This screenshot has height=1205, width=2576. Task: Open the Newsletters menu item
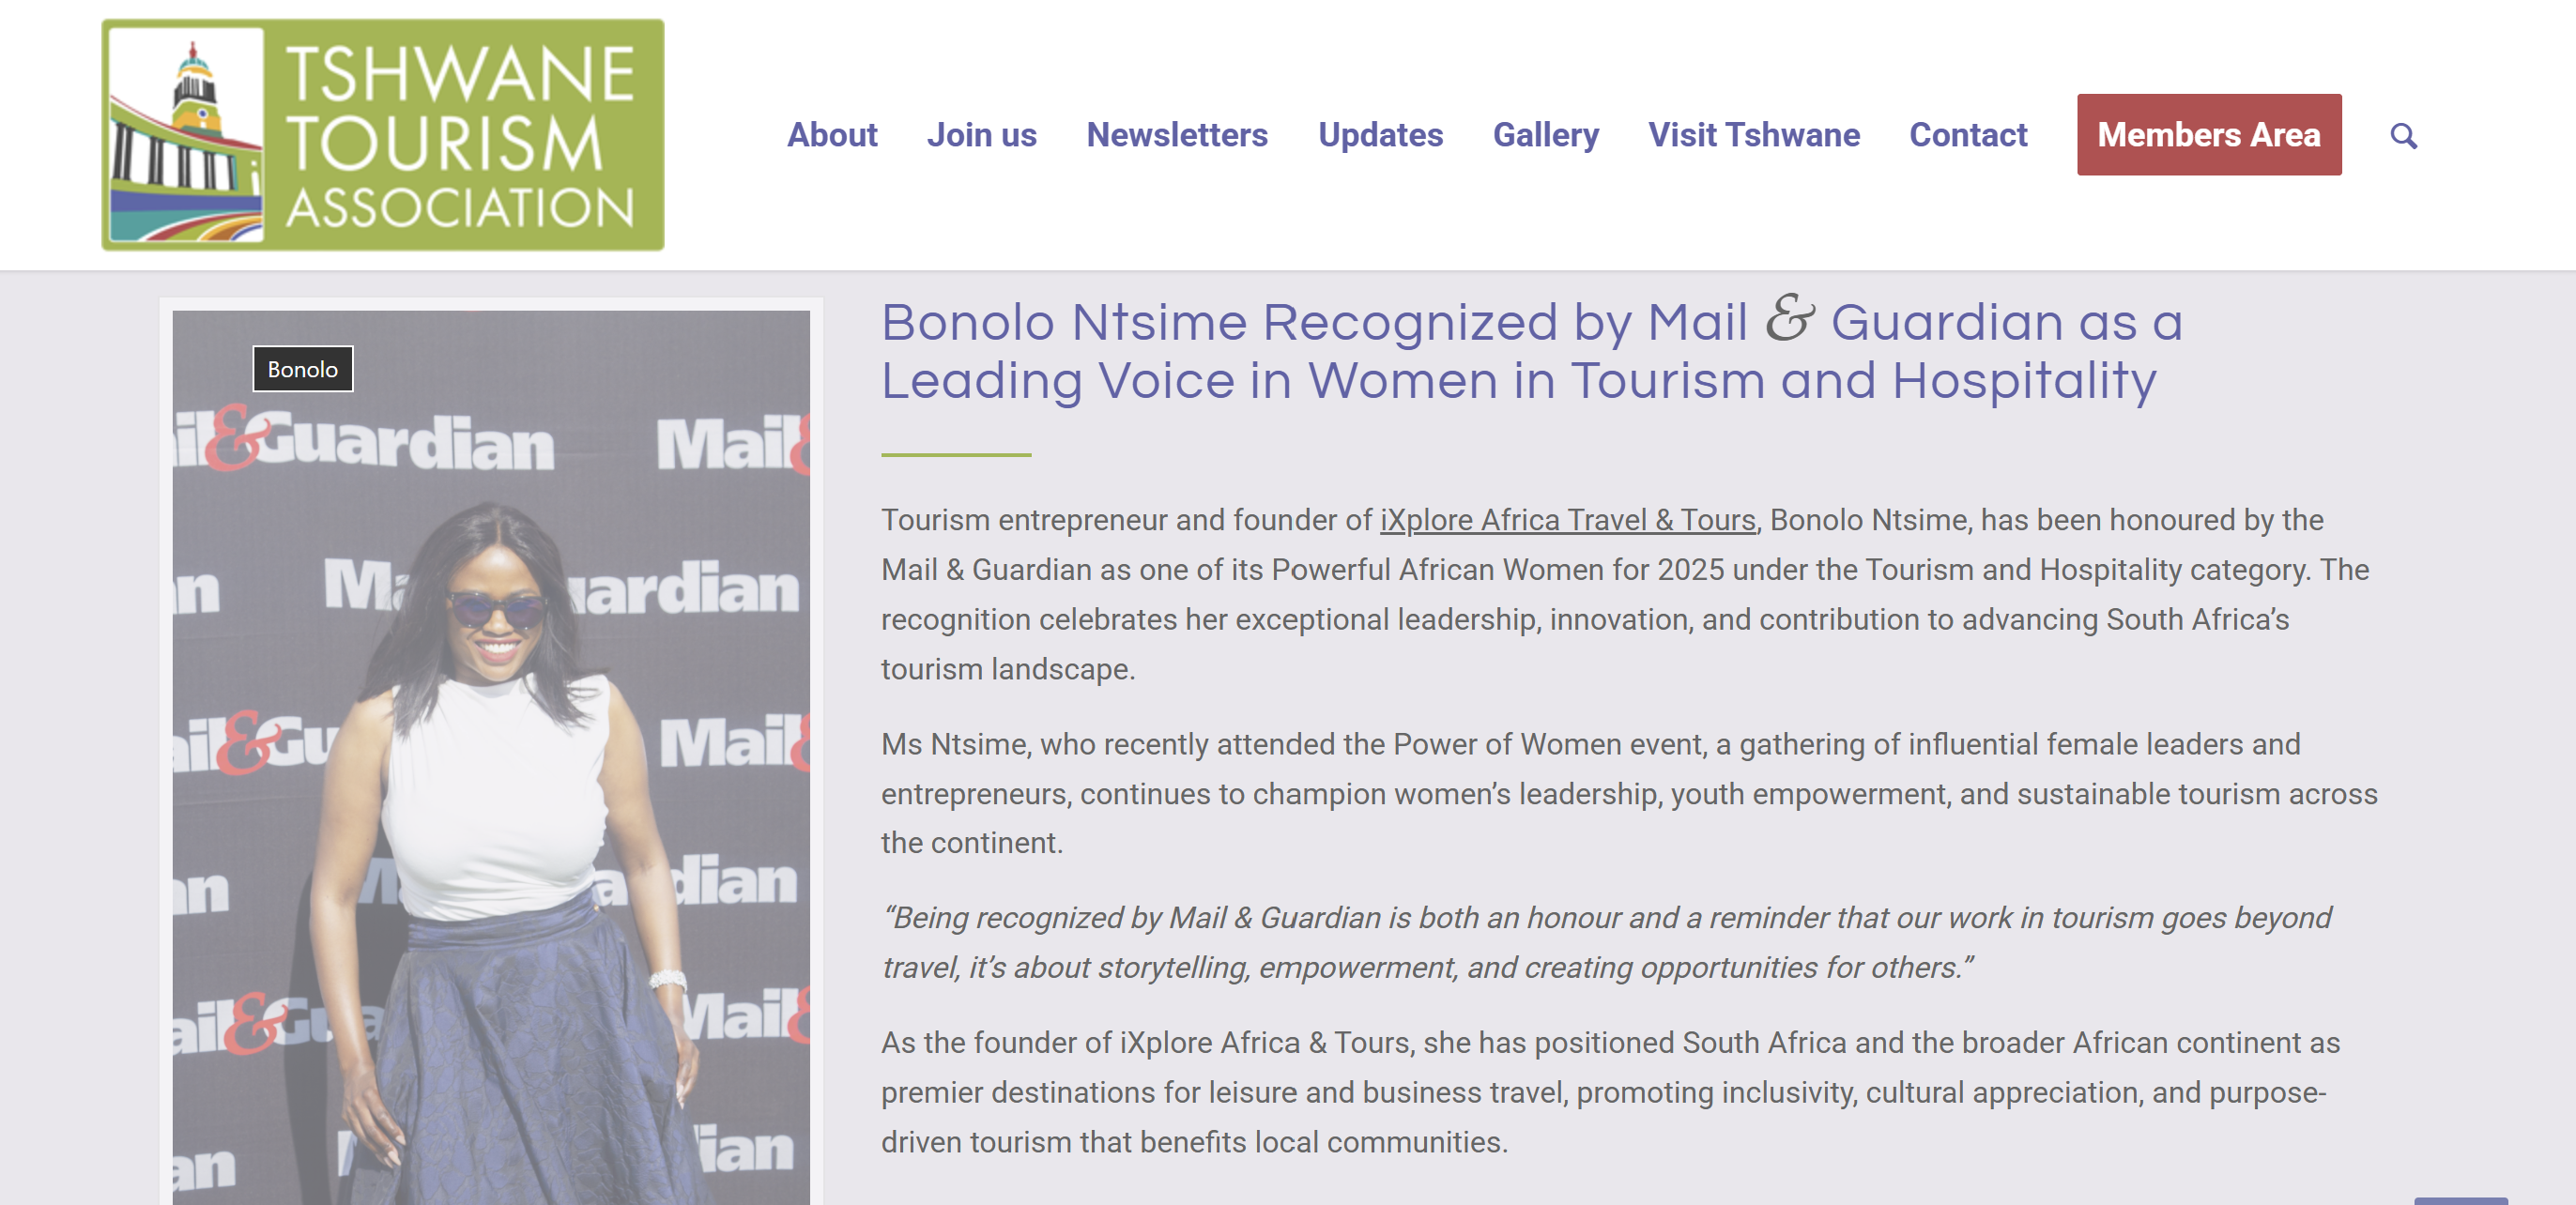(x=1177, y=135)
